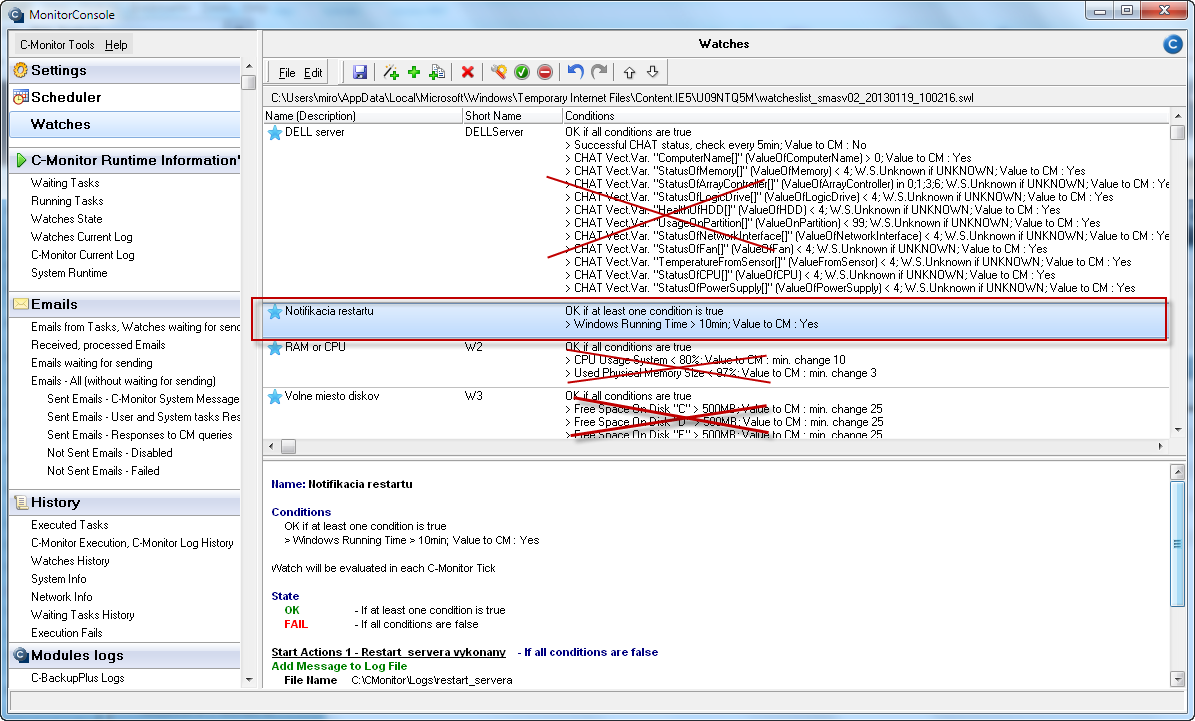Click the details pane vertical scrollbar thumb
The width and height of the screenshot is (1195, 721).
pyautogui.click(x=1177, y=543)
